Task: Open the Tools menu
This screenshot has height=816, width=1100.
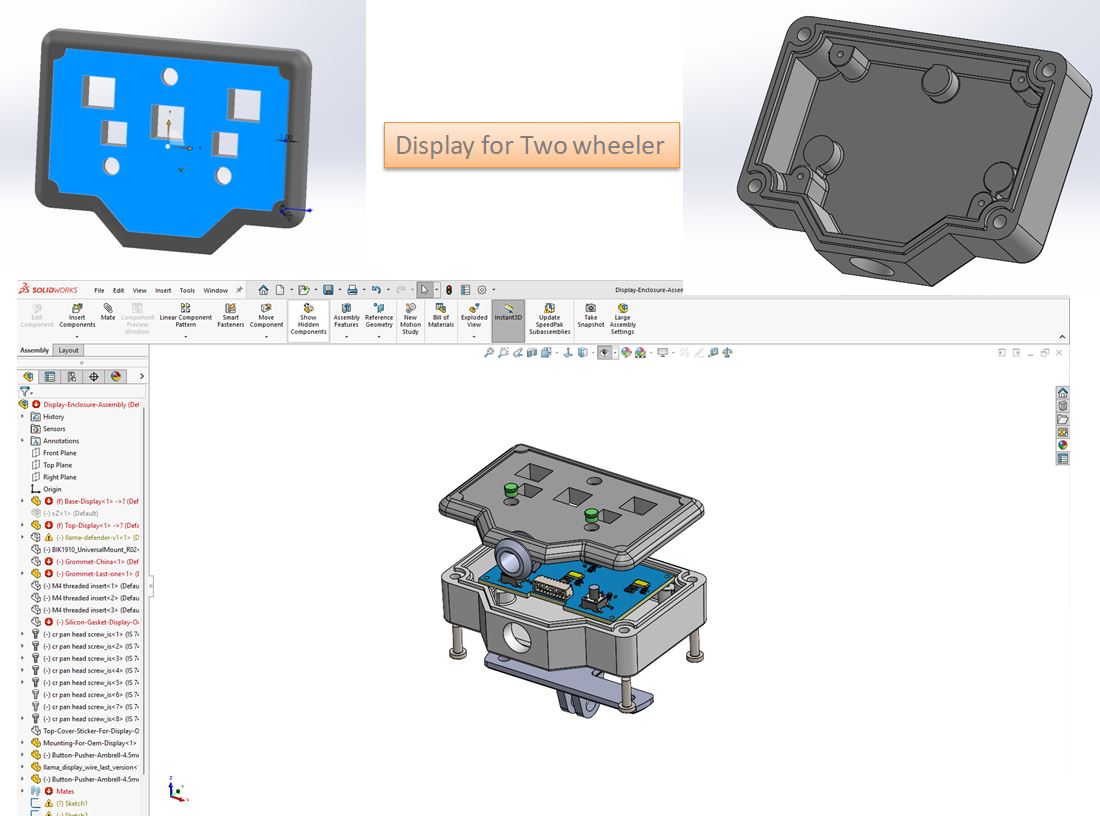Action: pyautogui.click(x=187, y=291)
